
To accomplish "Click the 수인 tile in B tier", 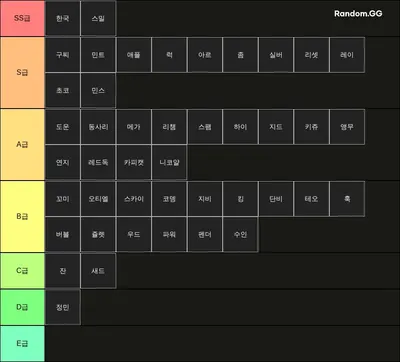I will pyautogui.click(x=240, y=235).
